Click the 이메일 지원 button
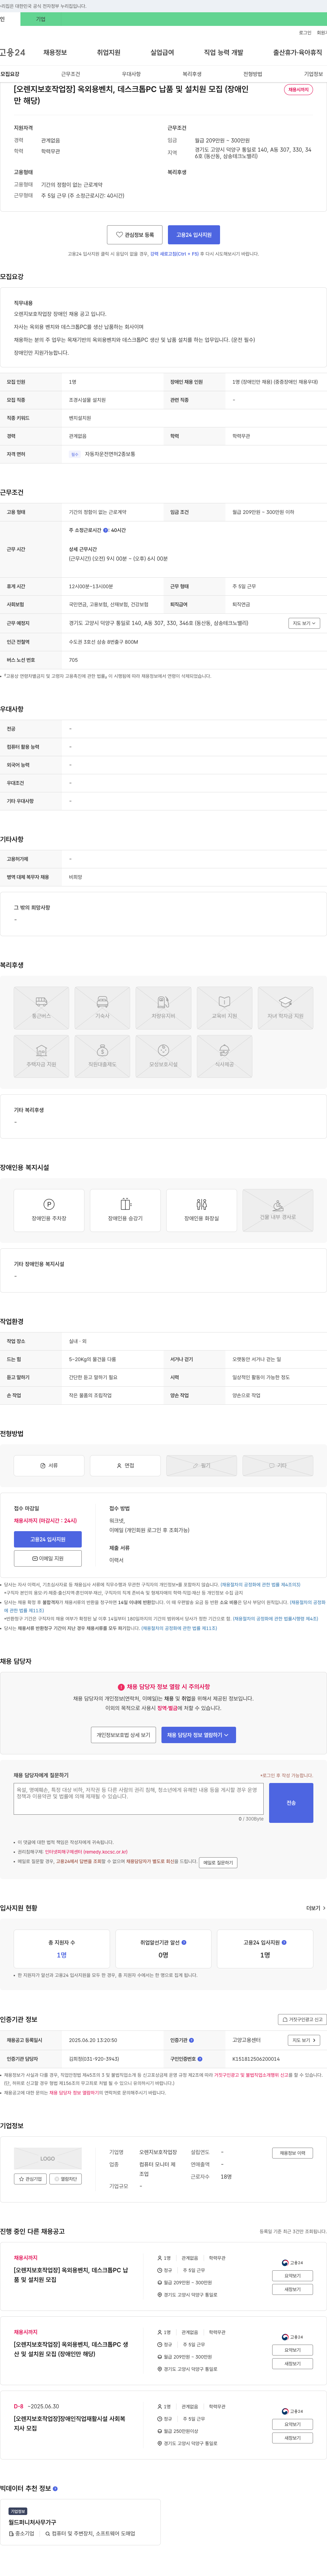327x2576 pixels. 48,1558
